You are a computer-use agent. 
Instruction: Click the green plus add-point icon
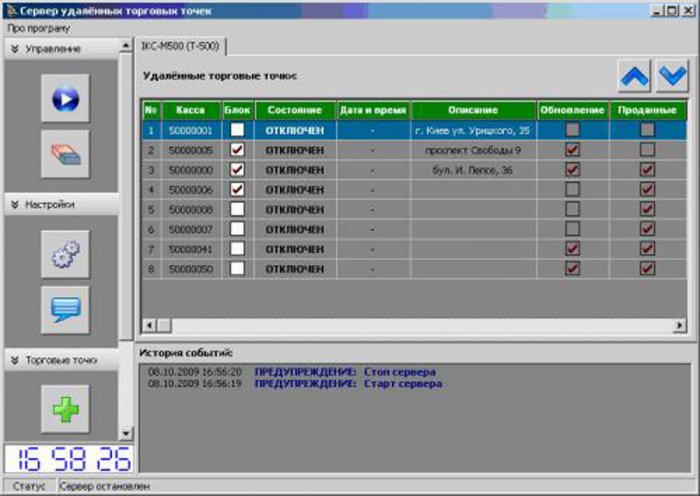pyautogui.click(x=65, y=408)
